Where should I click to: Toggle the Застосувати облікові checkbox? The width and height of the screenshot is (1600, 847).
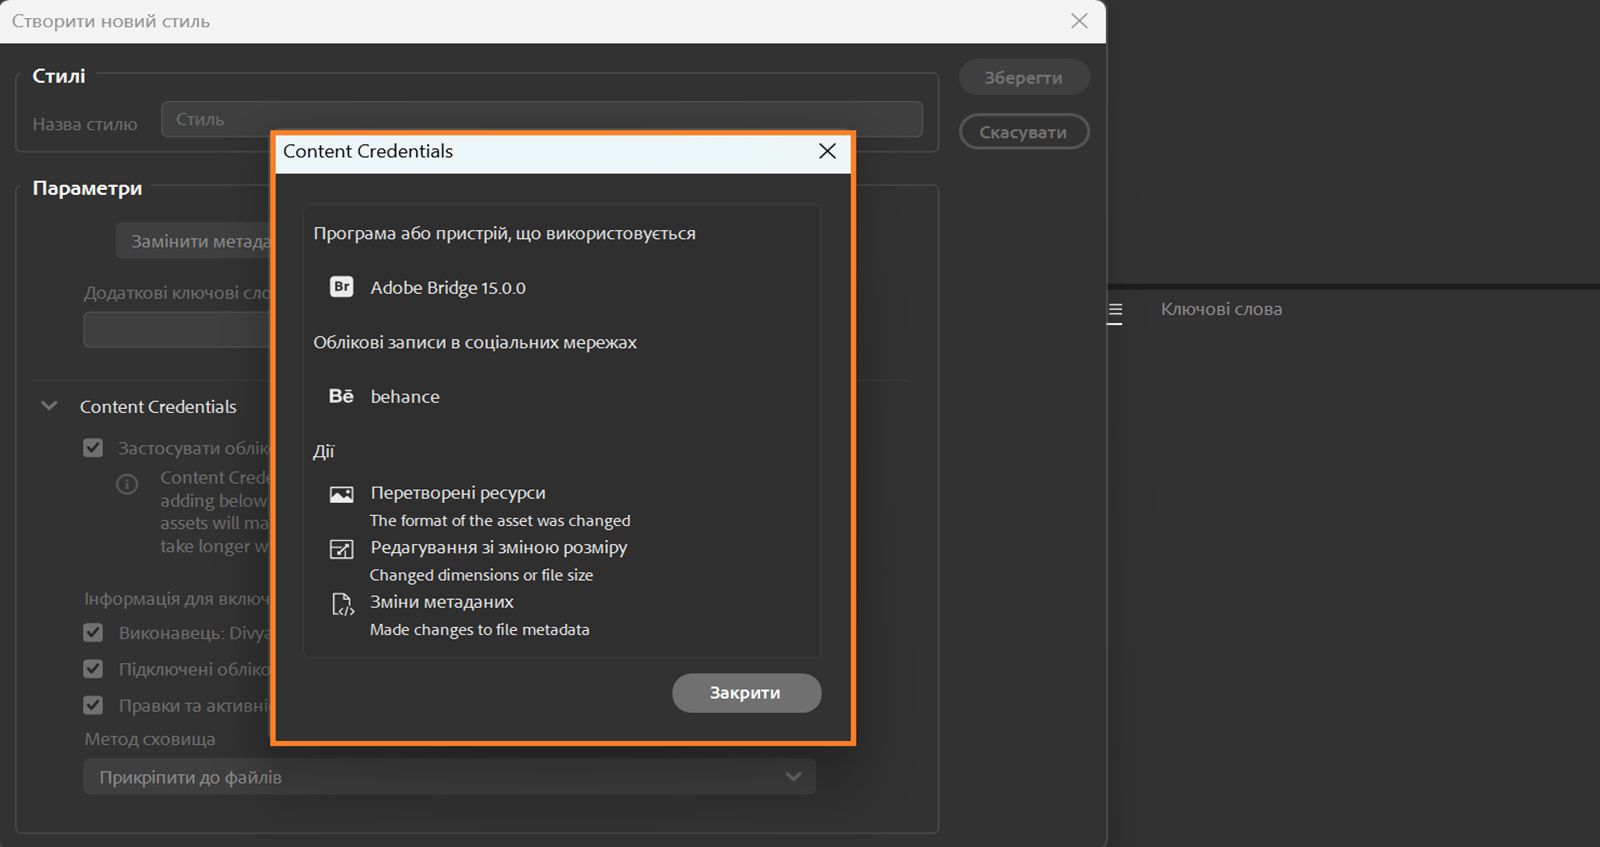[x=93, y=448]
